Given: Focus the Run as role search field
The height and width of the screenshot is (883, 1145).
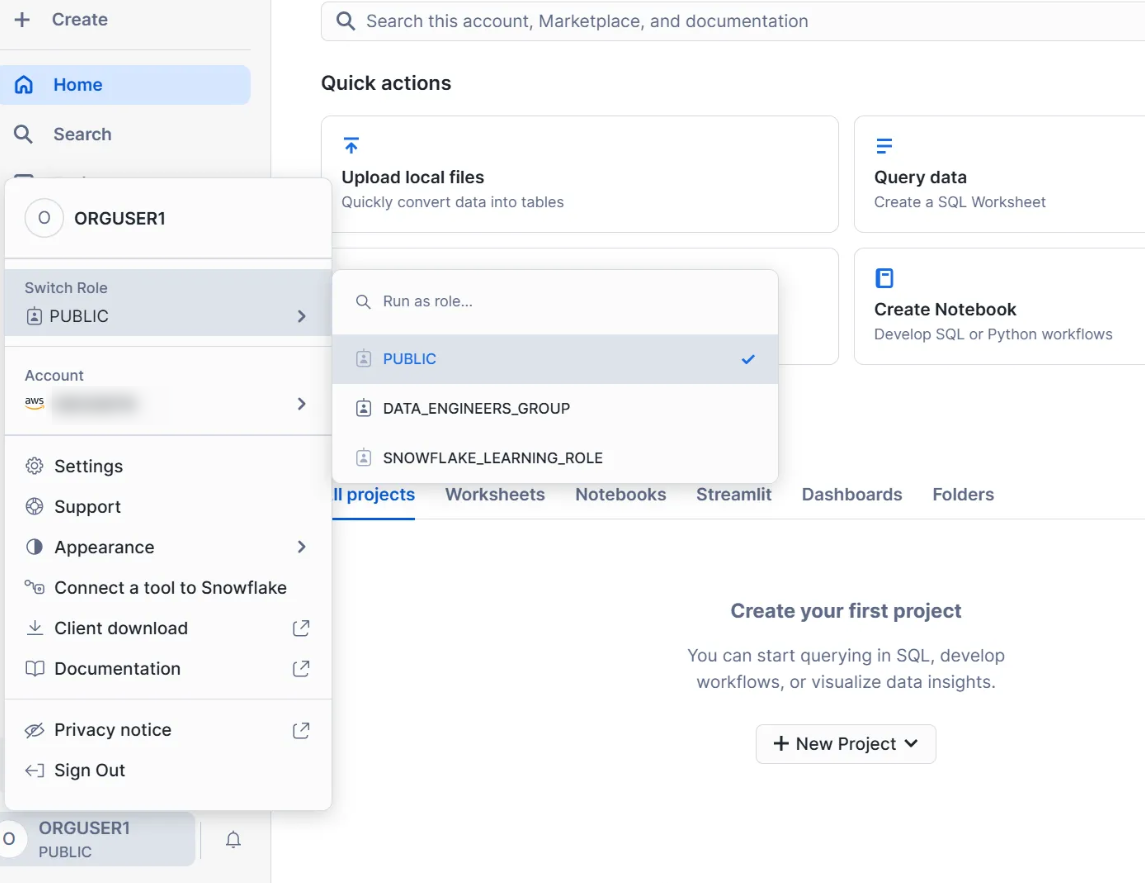Looking at the screenshot, I should (555, 302).
